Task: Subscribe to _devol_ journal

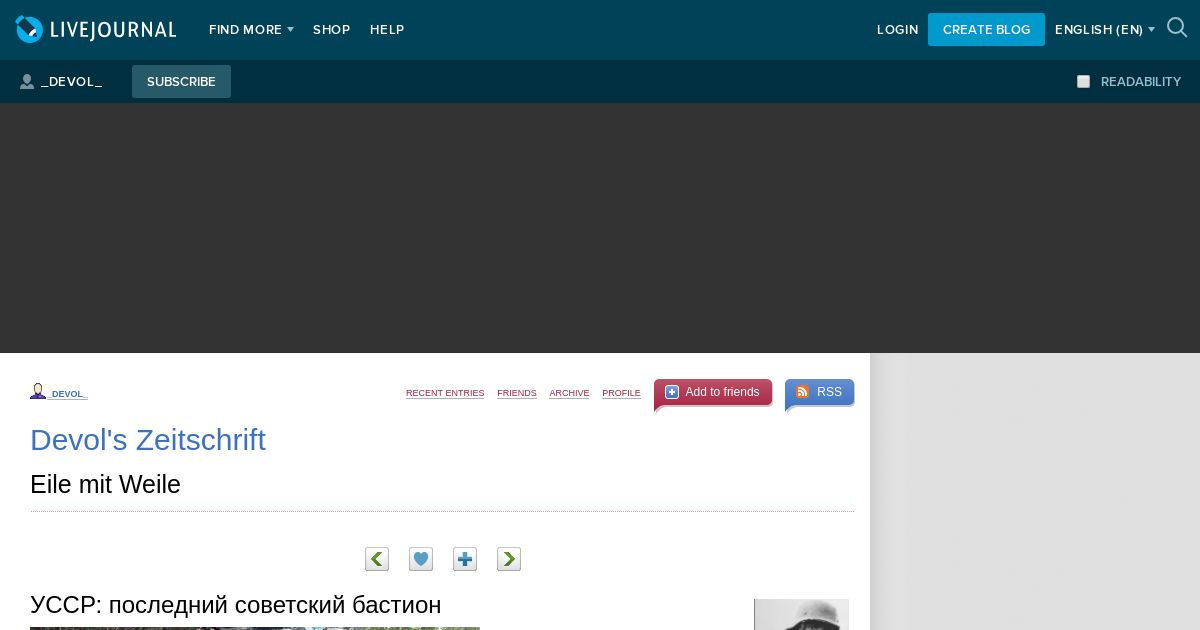Action: click(181, 82)
